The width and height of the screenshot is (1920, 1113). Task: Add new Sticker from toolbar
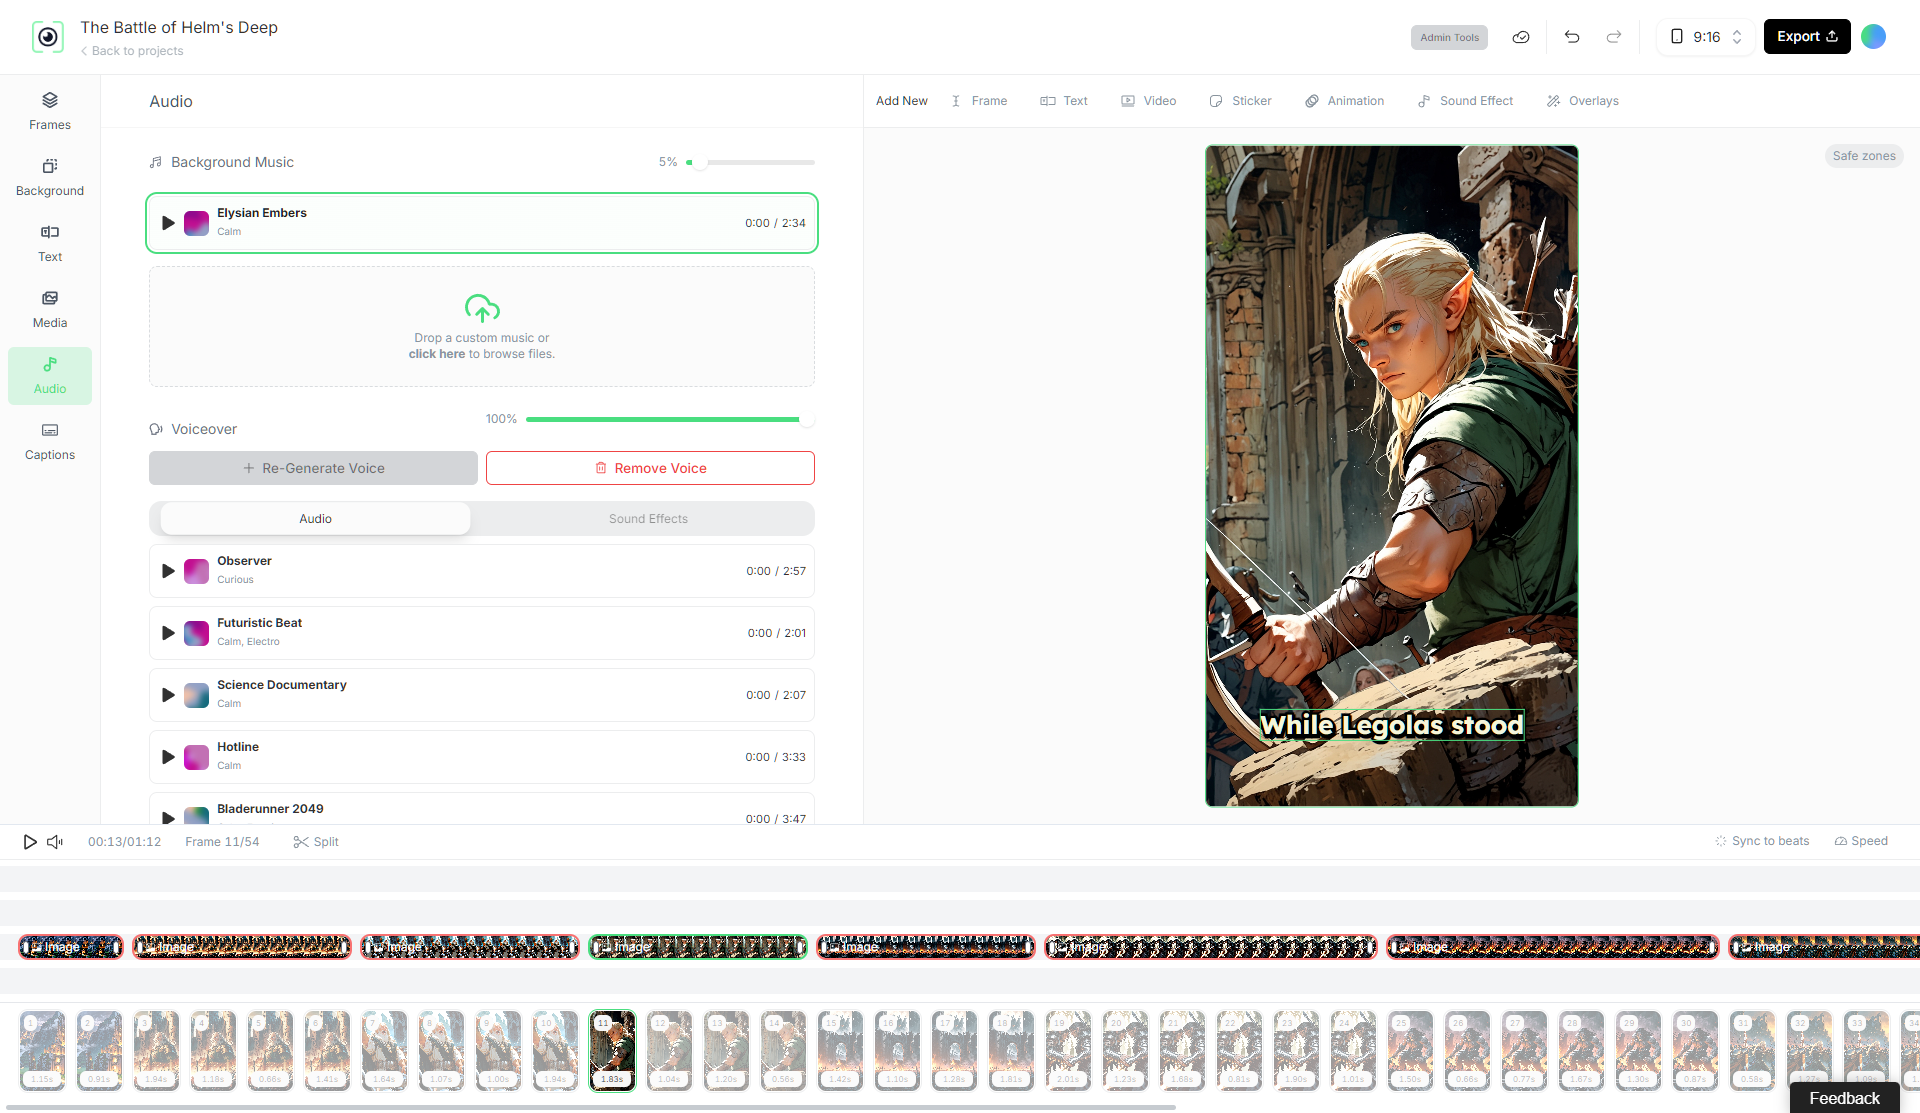pos(1240,101)
